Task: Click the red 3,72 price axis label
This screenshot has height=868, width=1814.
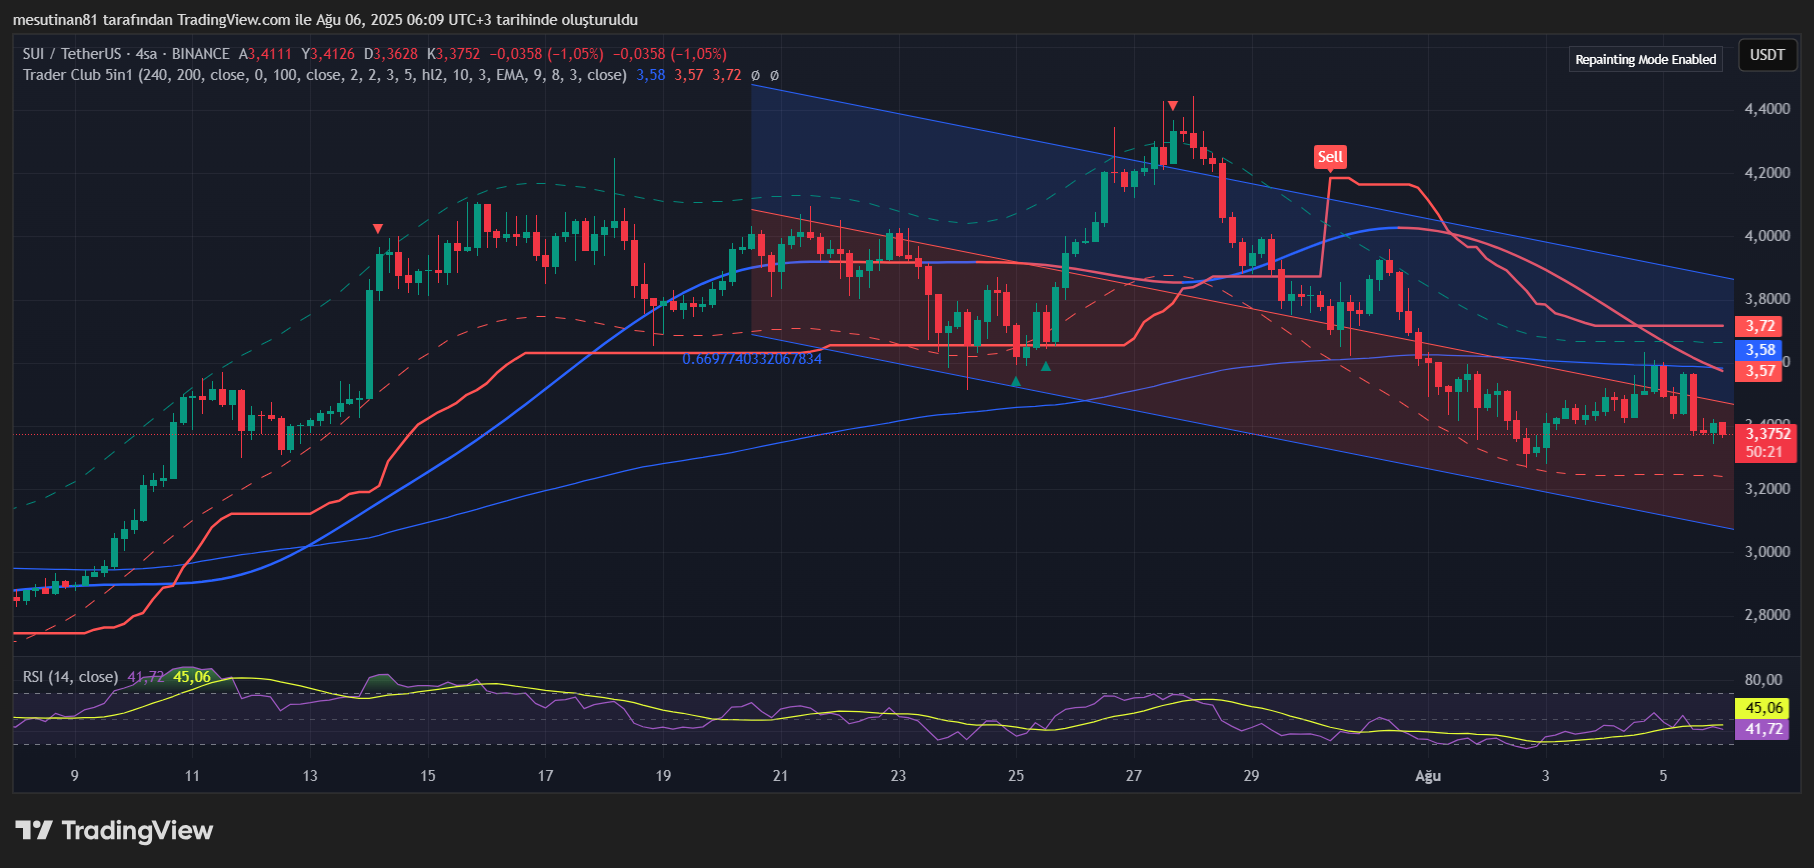Action: 1760,327
